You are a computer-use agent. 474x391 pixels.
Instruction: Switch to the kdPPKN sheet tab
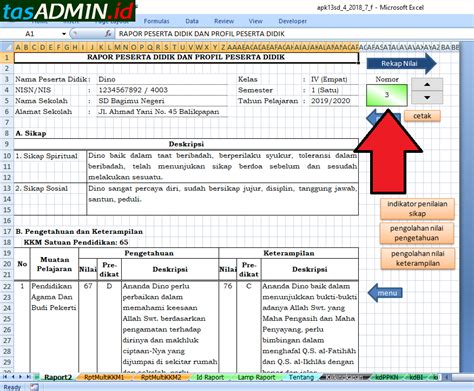coord(387,377)
